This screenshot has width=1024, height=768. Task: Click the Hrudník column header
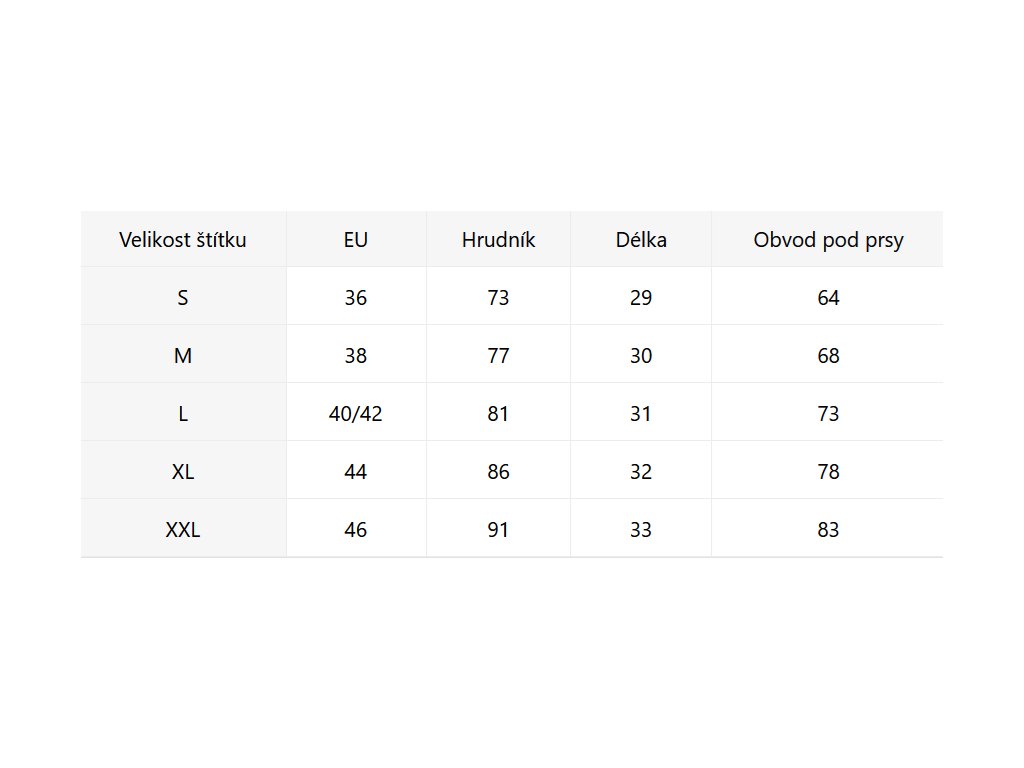pyautogui.click(x=498, y=240)
